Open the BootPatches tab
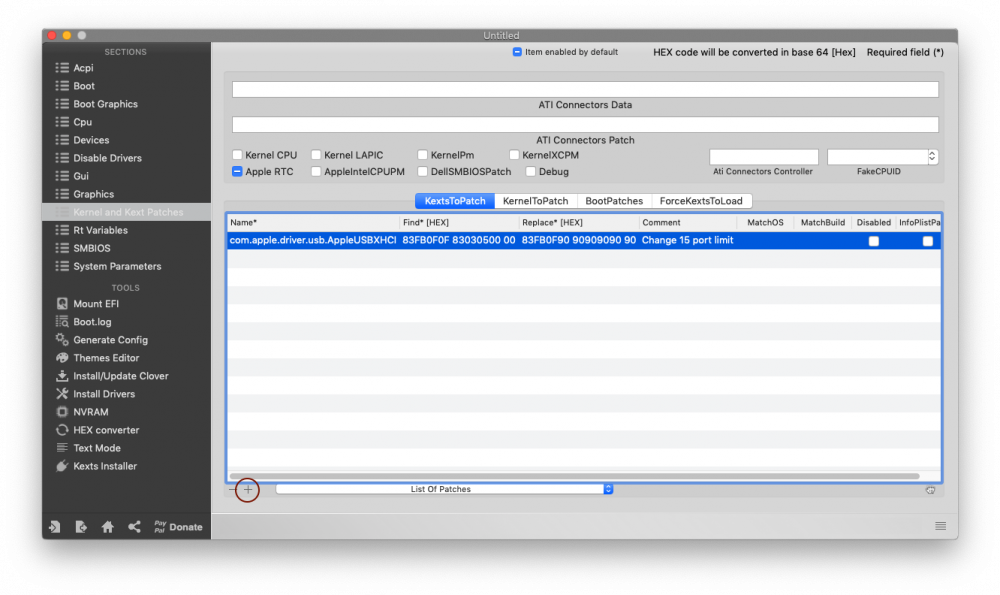Viewport: 1000px width, 595px height. pyautogui.click(x=614, y=201)
